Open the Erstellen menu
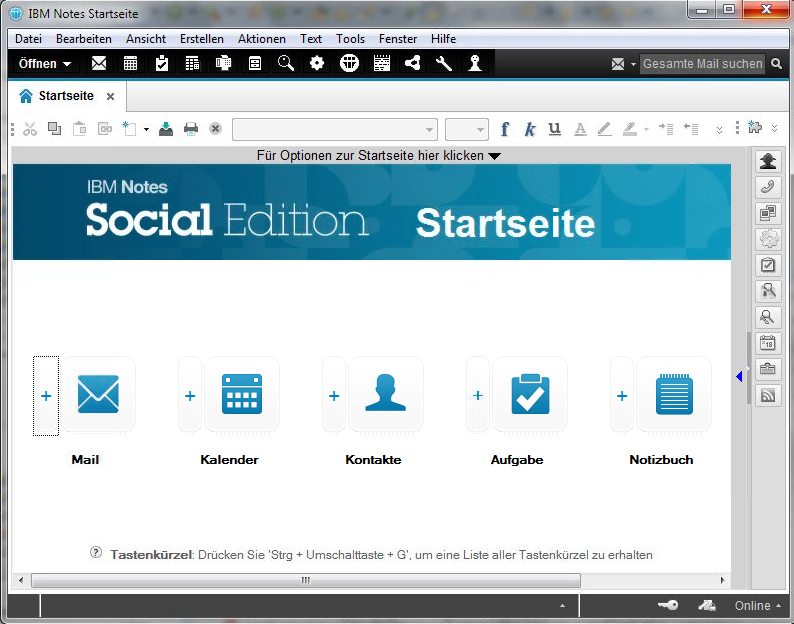This screenshot has width=794, height=624. [202, 39]
